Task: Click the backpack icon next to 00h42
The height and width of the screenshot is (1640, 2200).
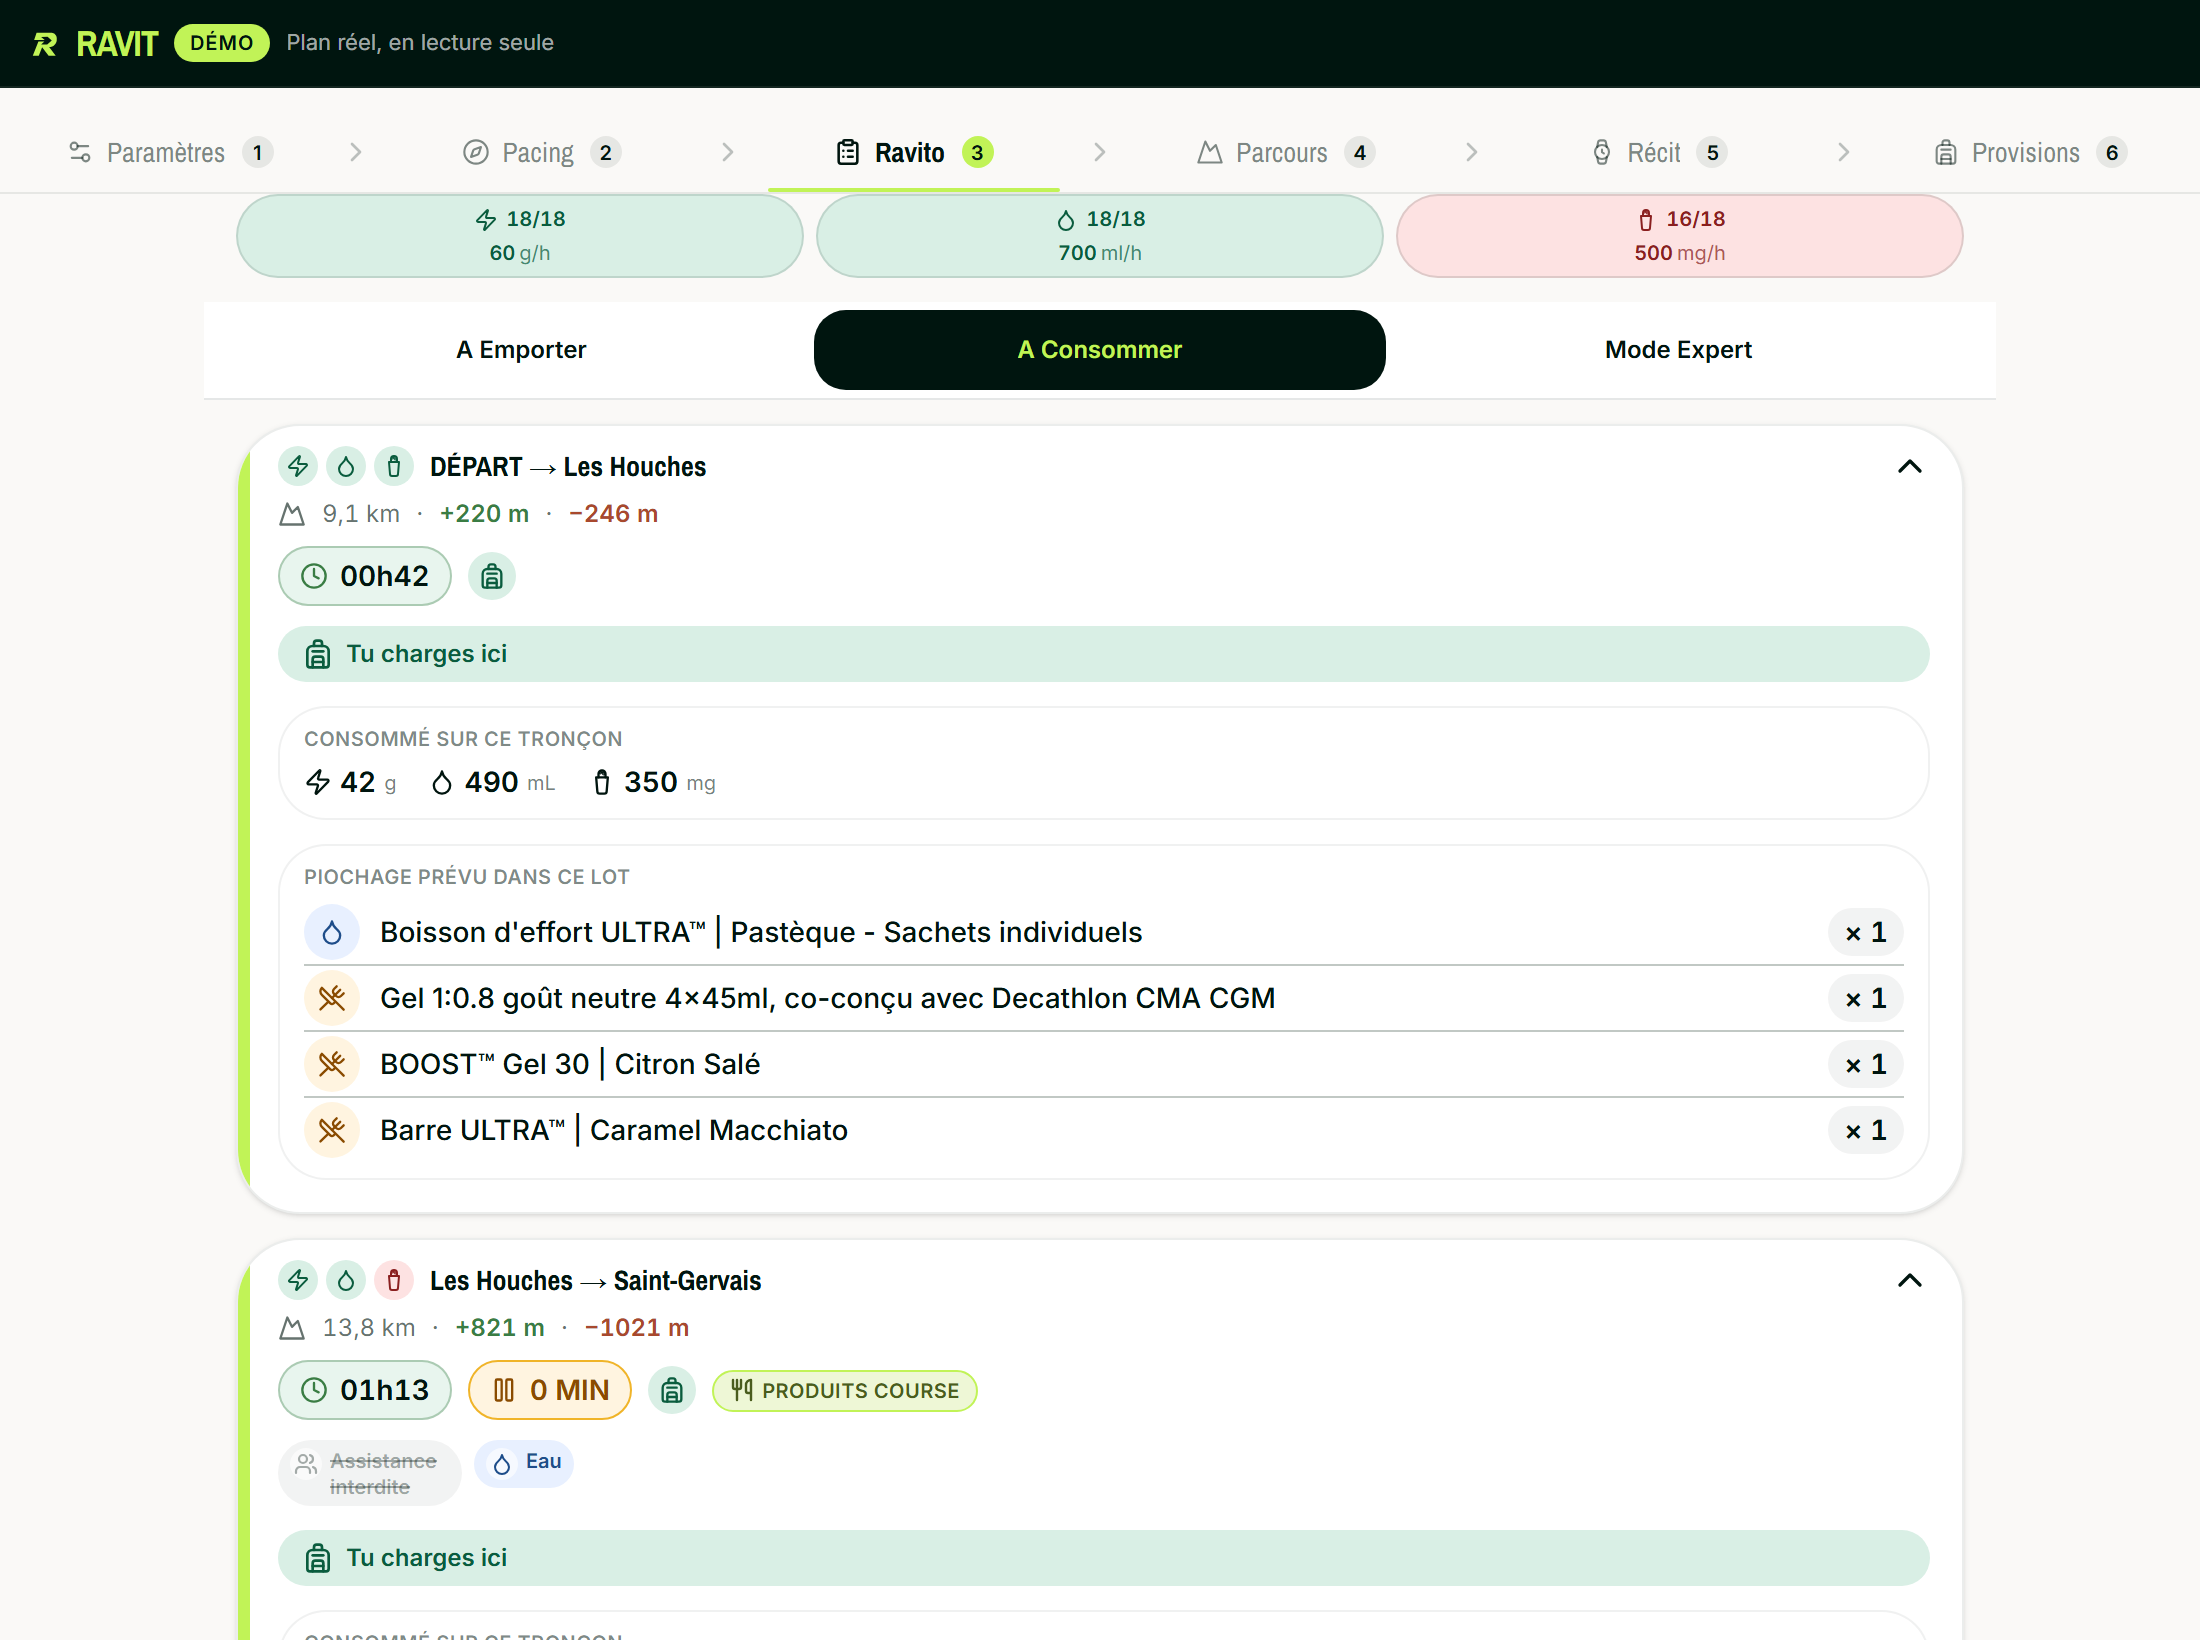Action: tap(492, 576)
